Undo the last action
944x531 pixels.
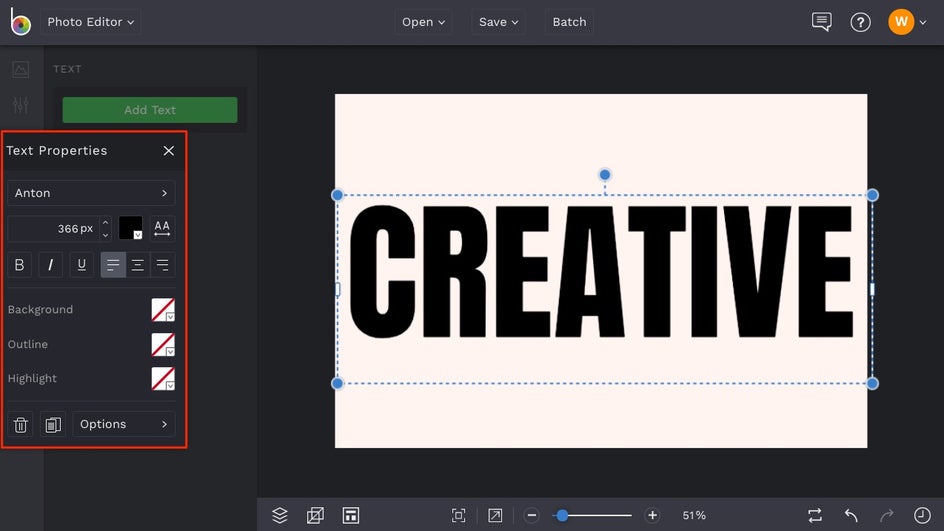click(x=851, y=515)
